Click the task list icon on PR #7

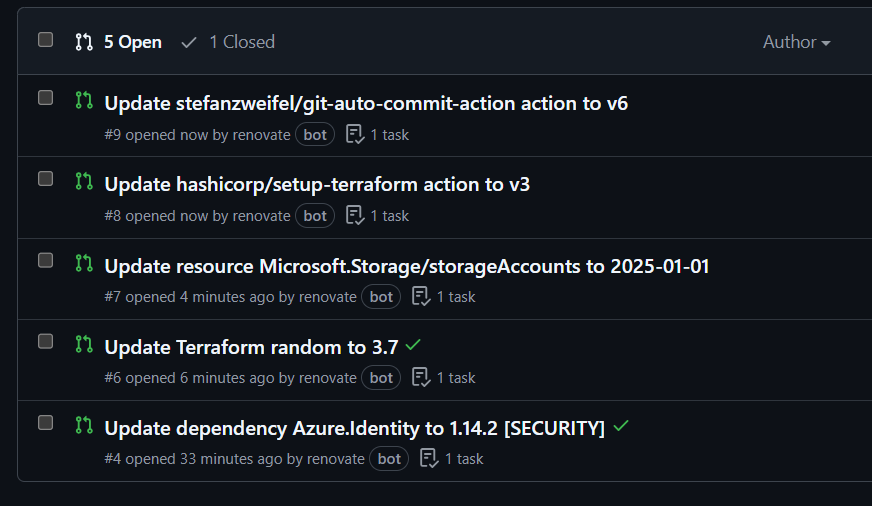(421, 297)
